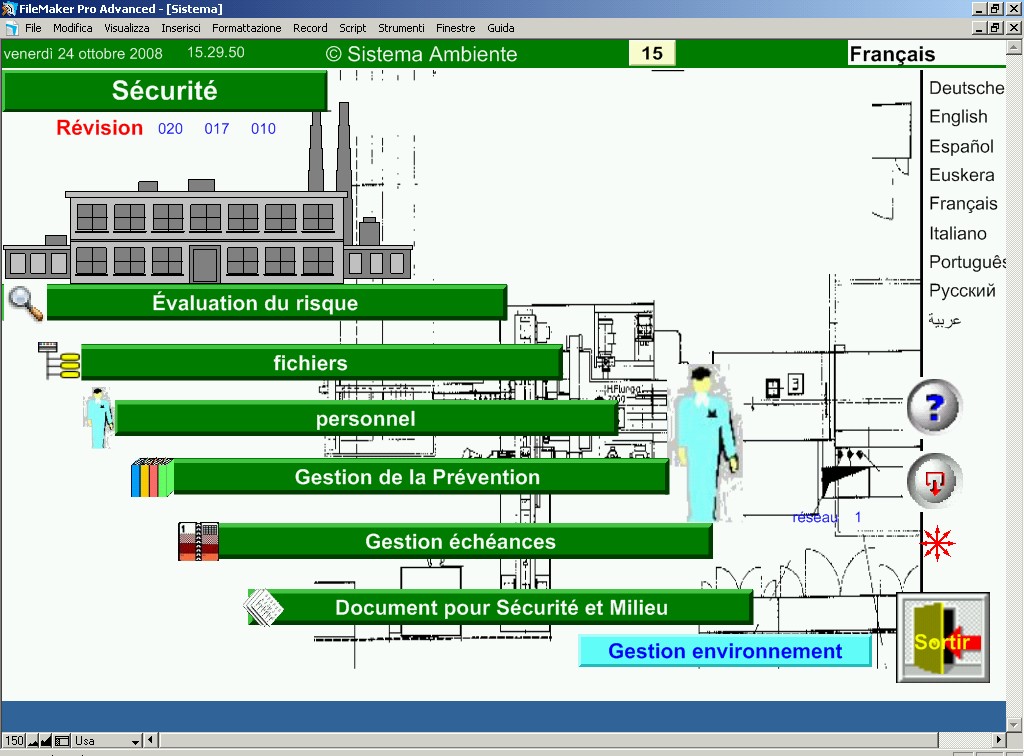1024x756 pixels.
Task: Open Gestion échéances
Action: pyautogui.click(x=465, y=541)
